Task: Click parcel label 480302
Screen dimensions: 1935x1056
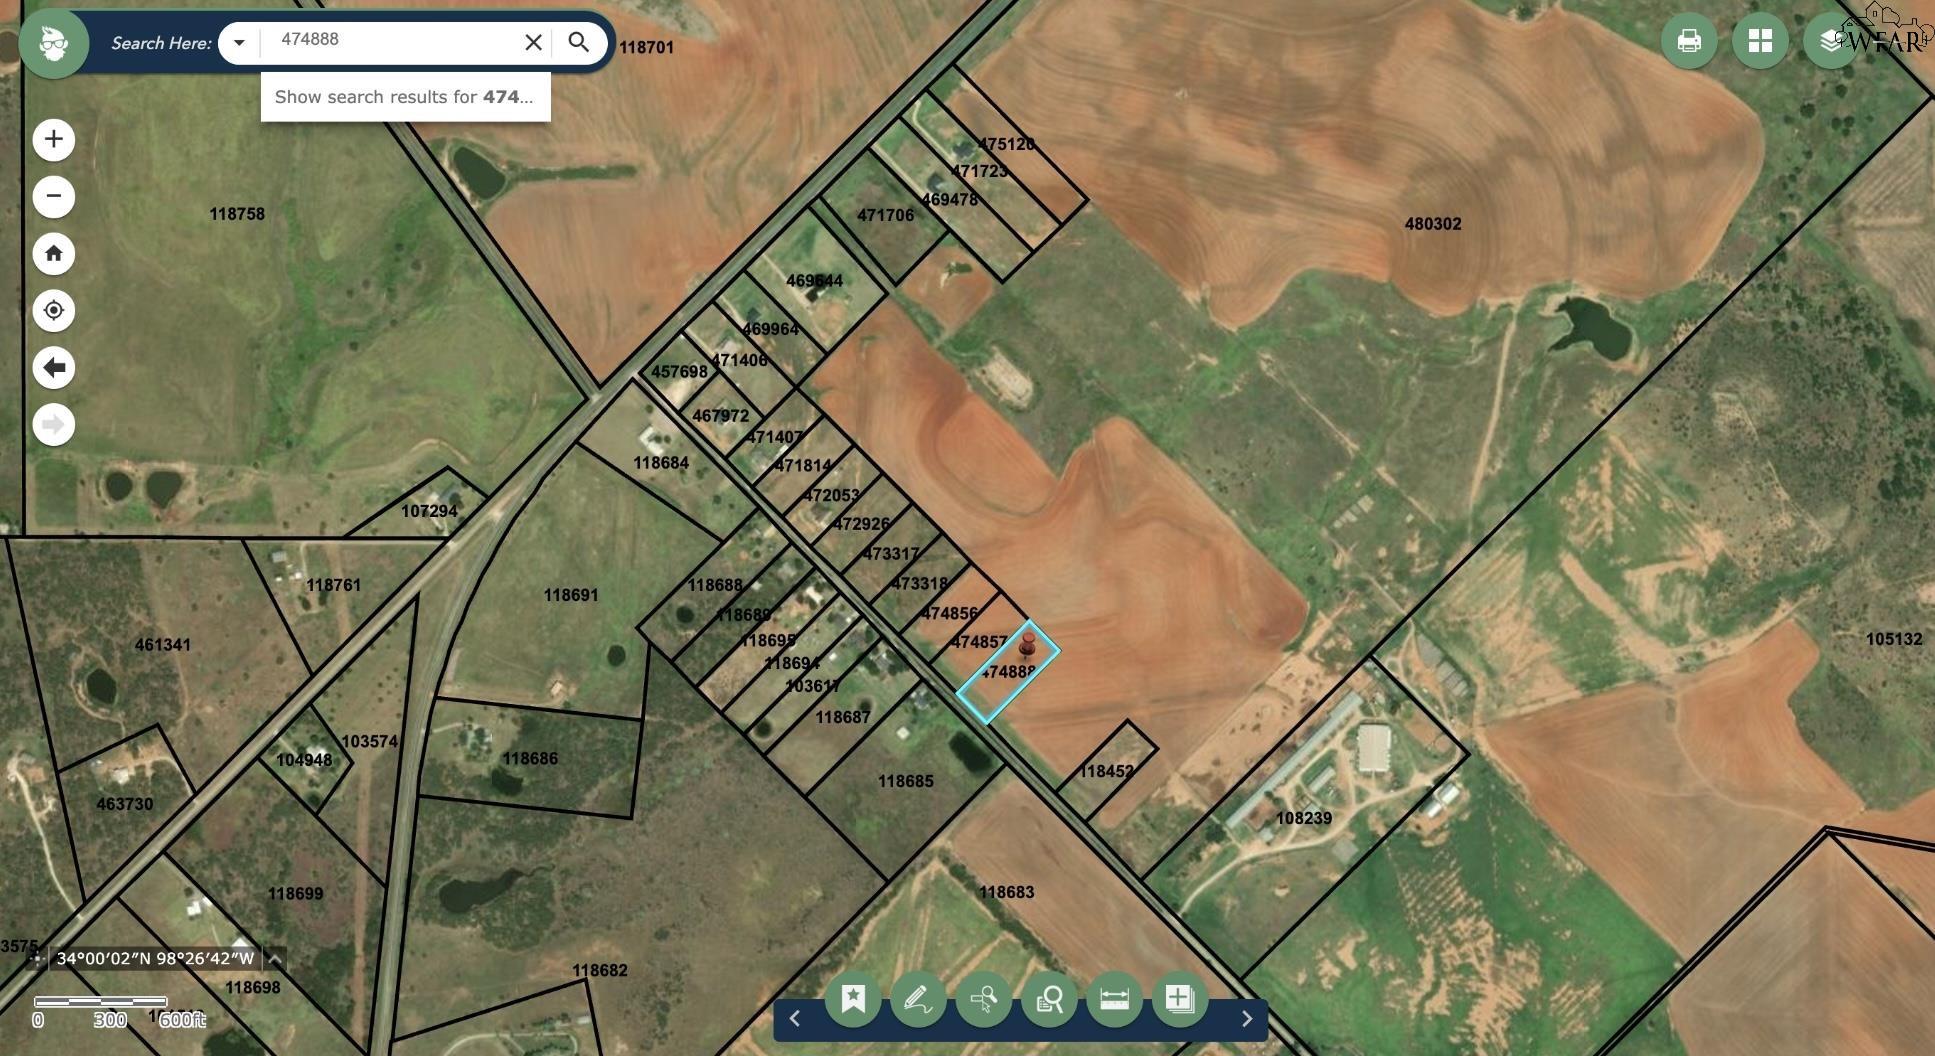Action: tap(1433, 224)
